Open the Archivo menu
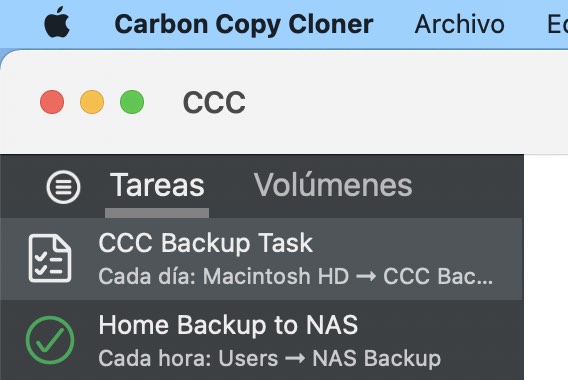Screen dimensions: 568x380 (x=459, y=24)
